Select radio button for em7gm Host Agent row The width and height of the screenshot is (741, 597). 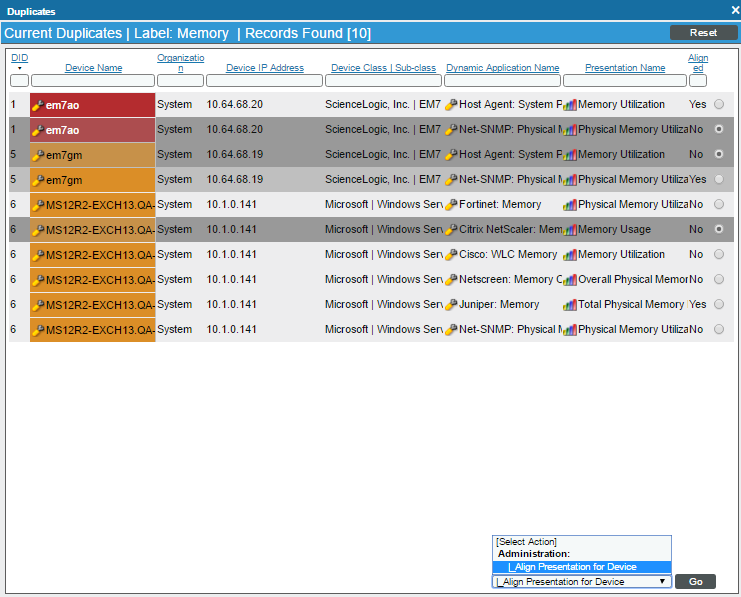click(719, 154)
